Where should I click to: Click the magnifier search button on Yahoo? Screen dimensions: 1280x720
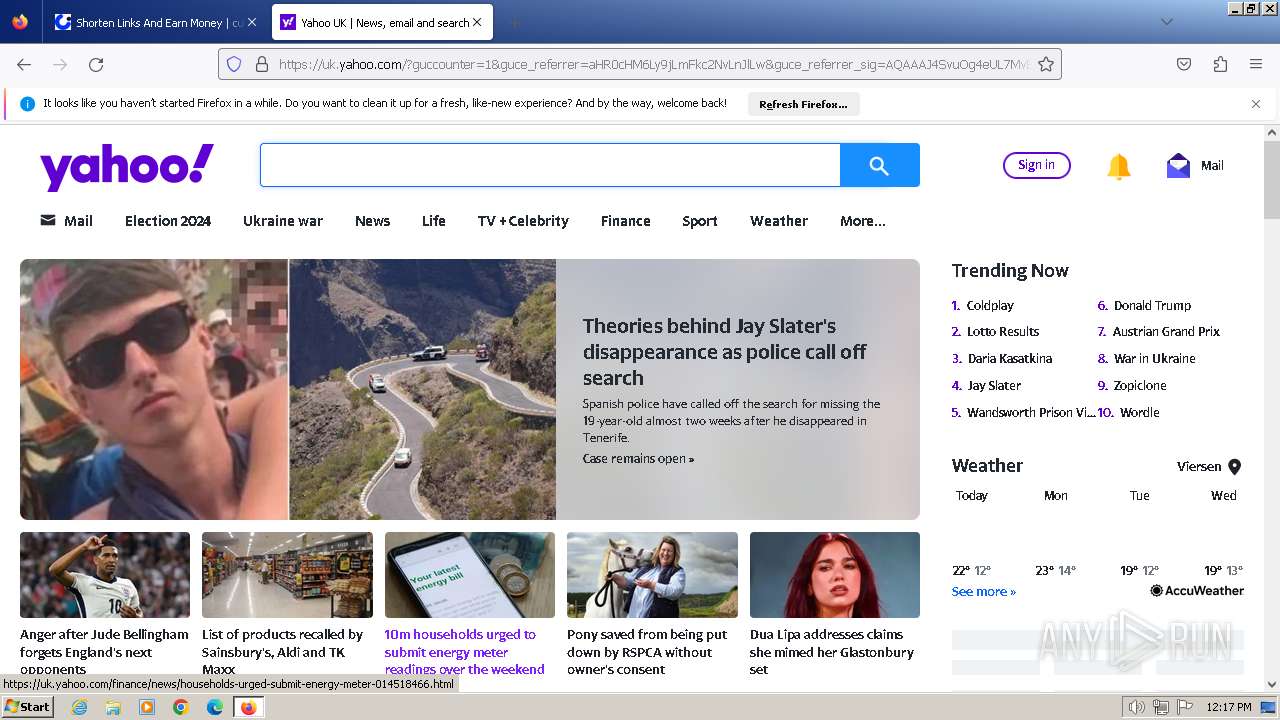(879, 165)
